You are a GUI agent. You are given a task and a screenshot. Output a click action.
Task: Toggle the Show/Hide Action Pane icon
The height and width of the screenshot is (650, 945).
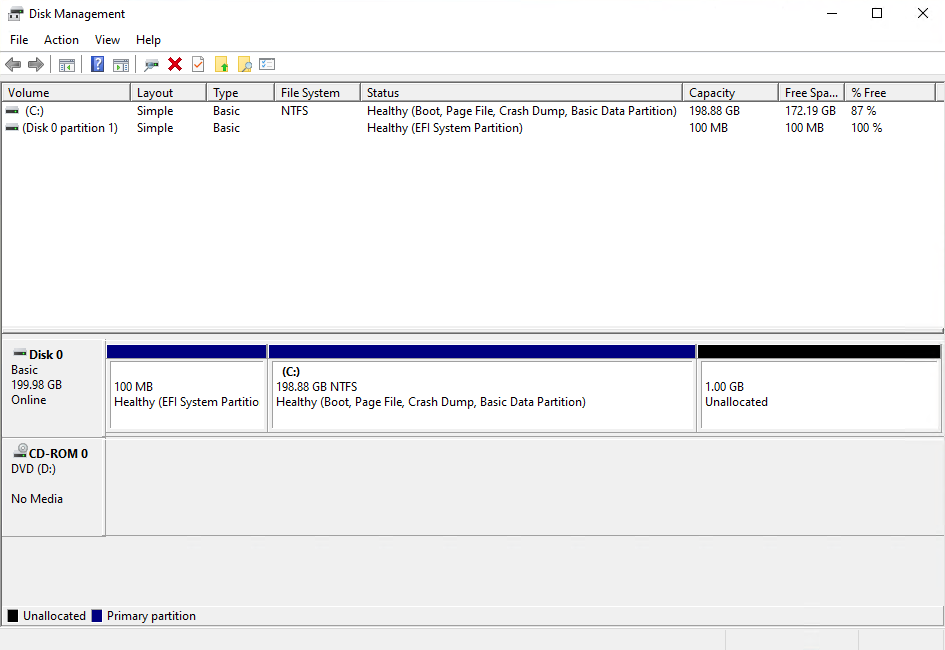click(x=121, y=65)
